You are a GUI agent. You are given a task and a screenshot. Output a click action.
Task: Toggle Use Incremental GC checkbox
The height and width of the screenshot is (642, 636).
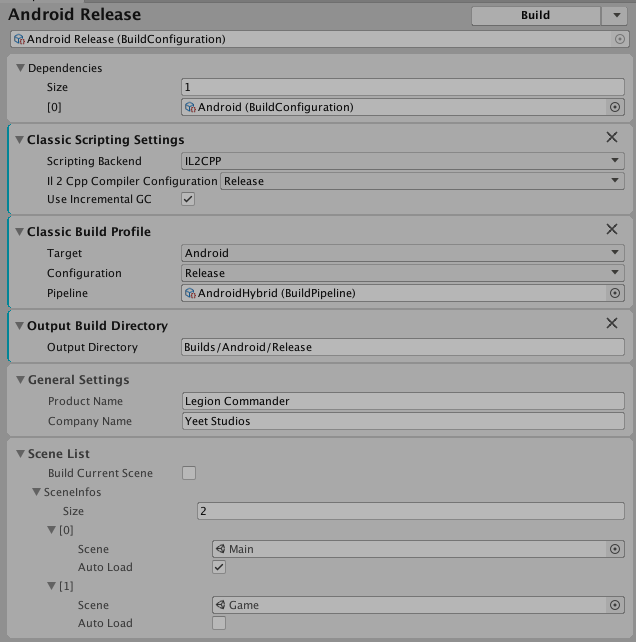click(188, 199)
